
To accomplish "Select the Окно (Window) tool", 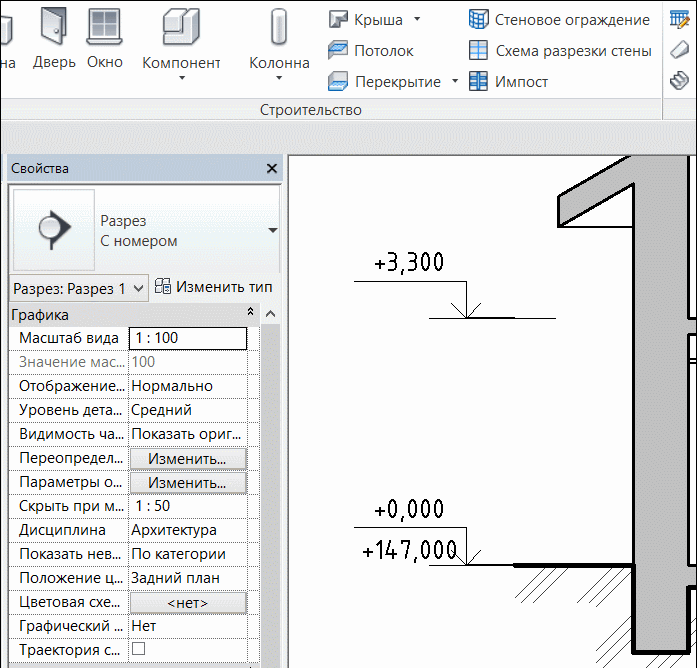I will [x=104, y=36].
